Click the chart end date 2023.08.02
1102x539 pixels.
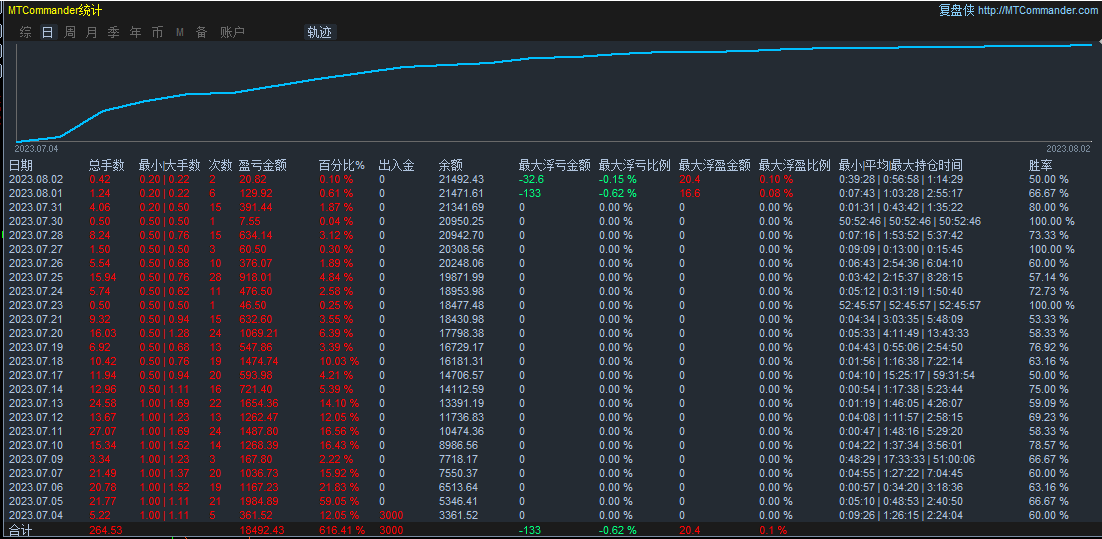(x=1068, y=149)
